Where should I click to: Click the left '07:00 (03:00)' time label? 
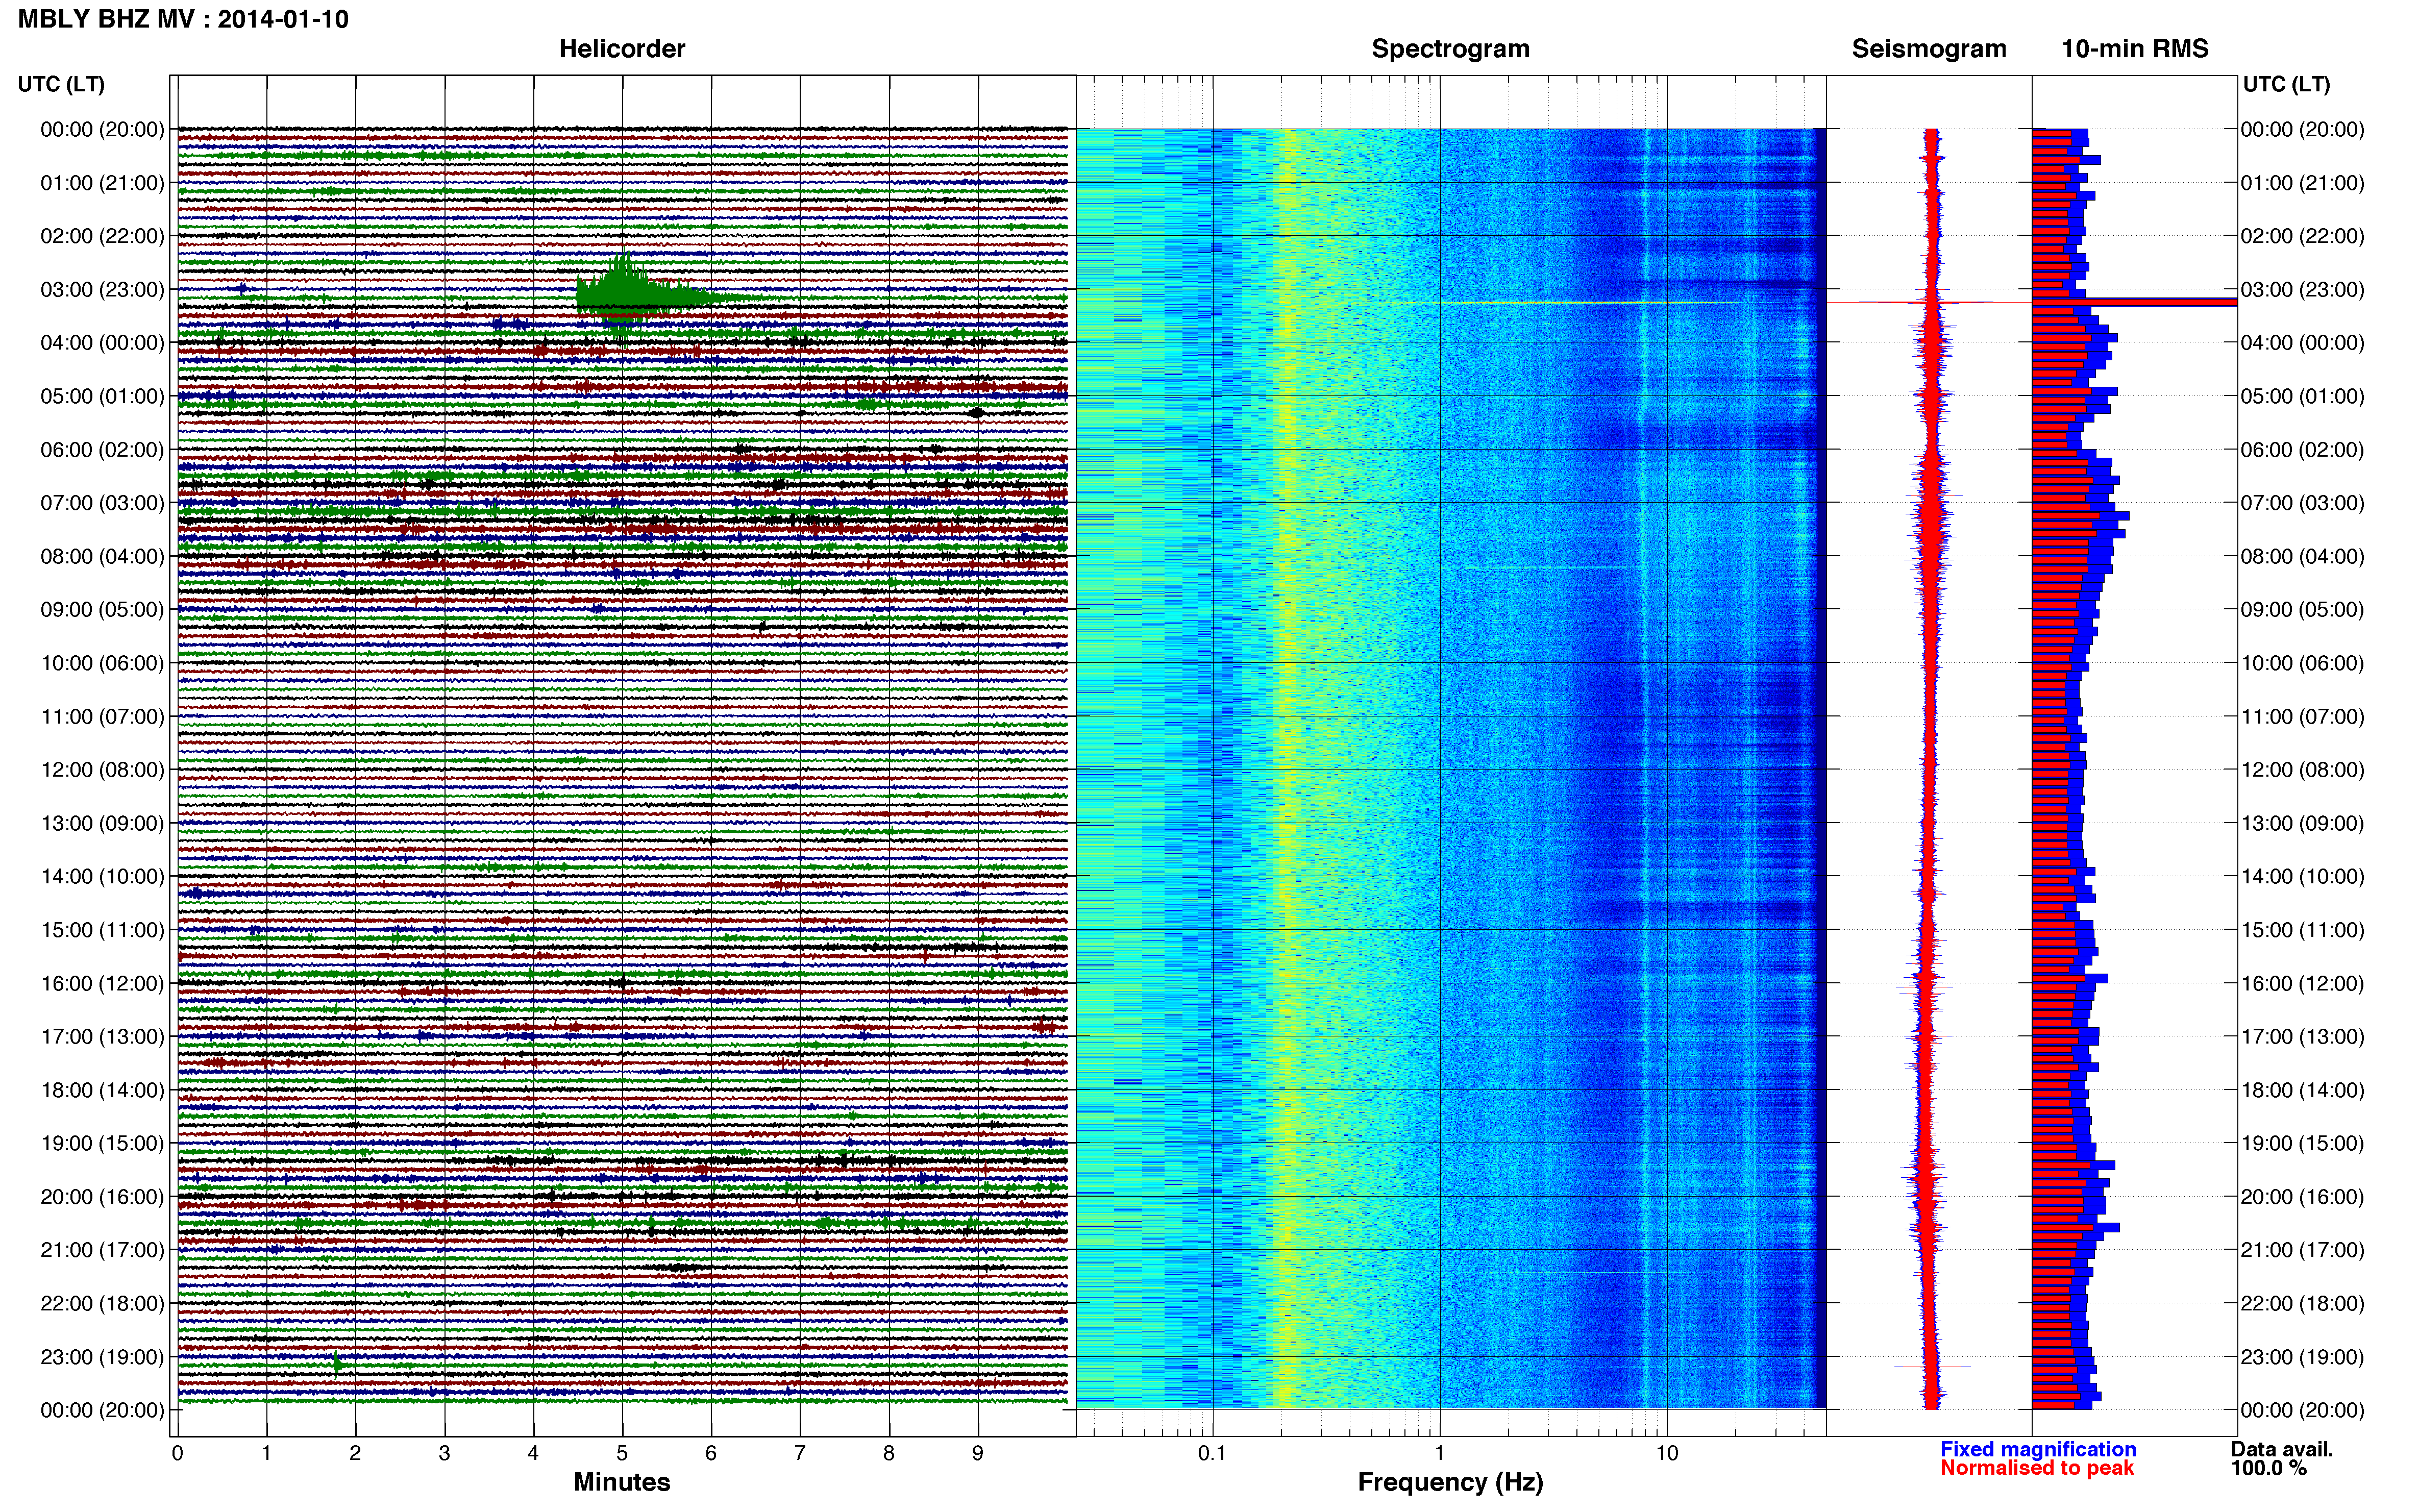pyautogui.click(x=102, y=503)
